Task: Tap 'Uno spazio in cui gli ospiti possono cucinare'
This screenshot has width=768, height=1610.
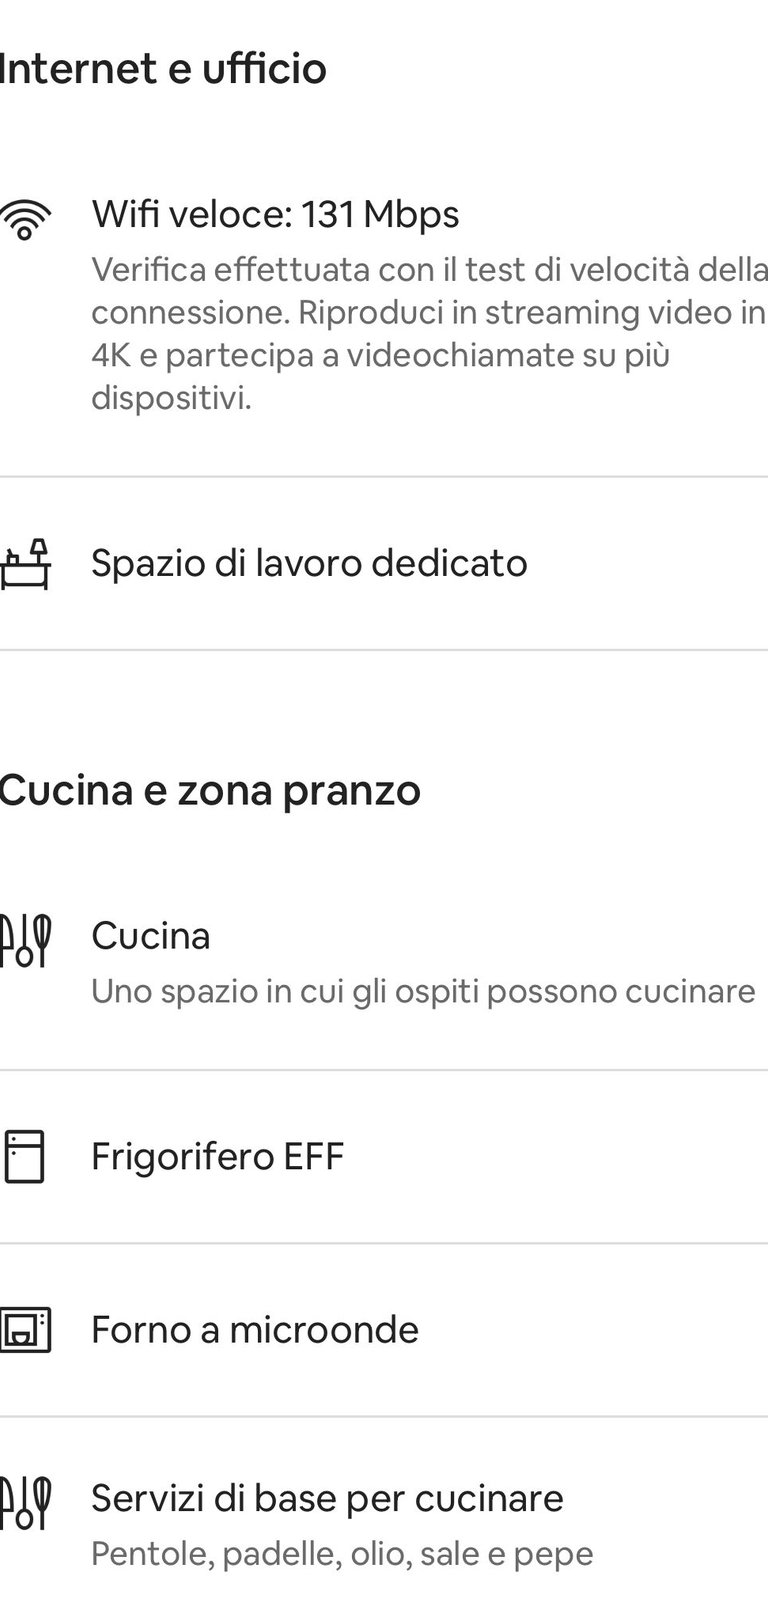Action: (x=423, y=991)
